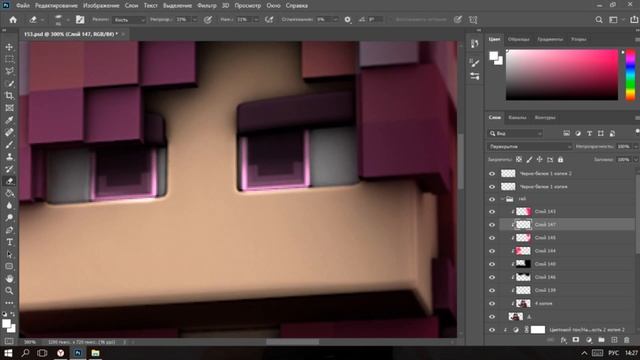Image resolution: width=640 pixels, height=360 pixels.
Task: Open layer filter kind dropdown
Action: point(516,133)
